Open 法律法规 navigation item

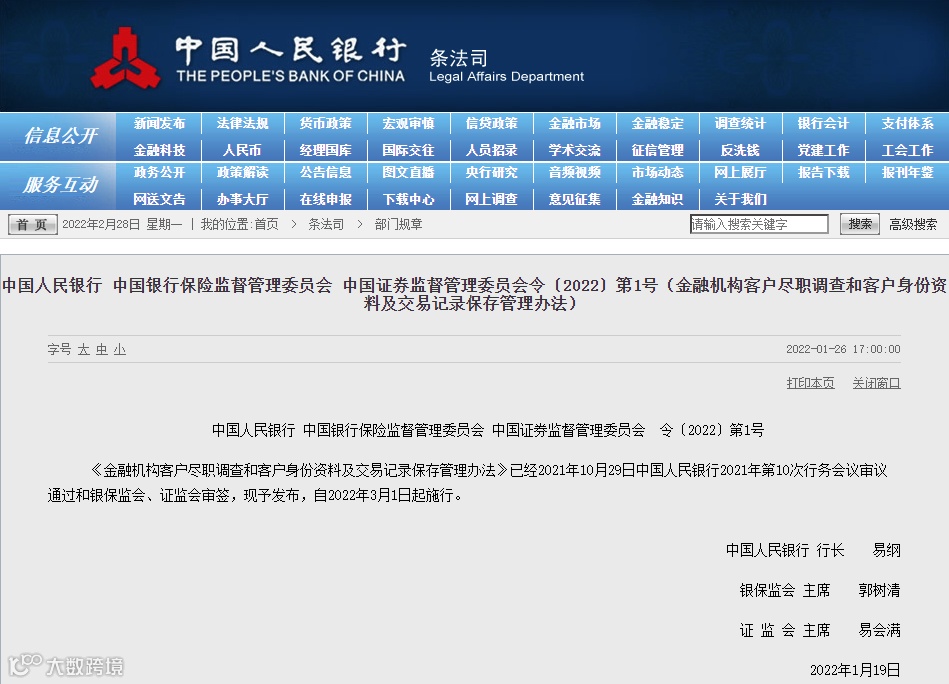[x=242, y=123]
